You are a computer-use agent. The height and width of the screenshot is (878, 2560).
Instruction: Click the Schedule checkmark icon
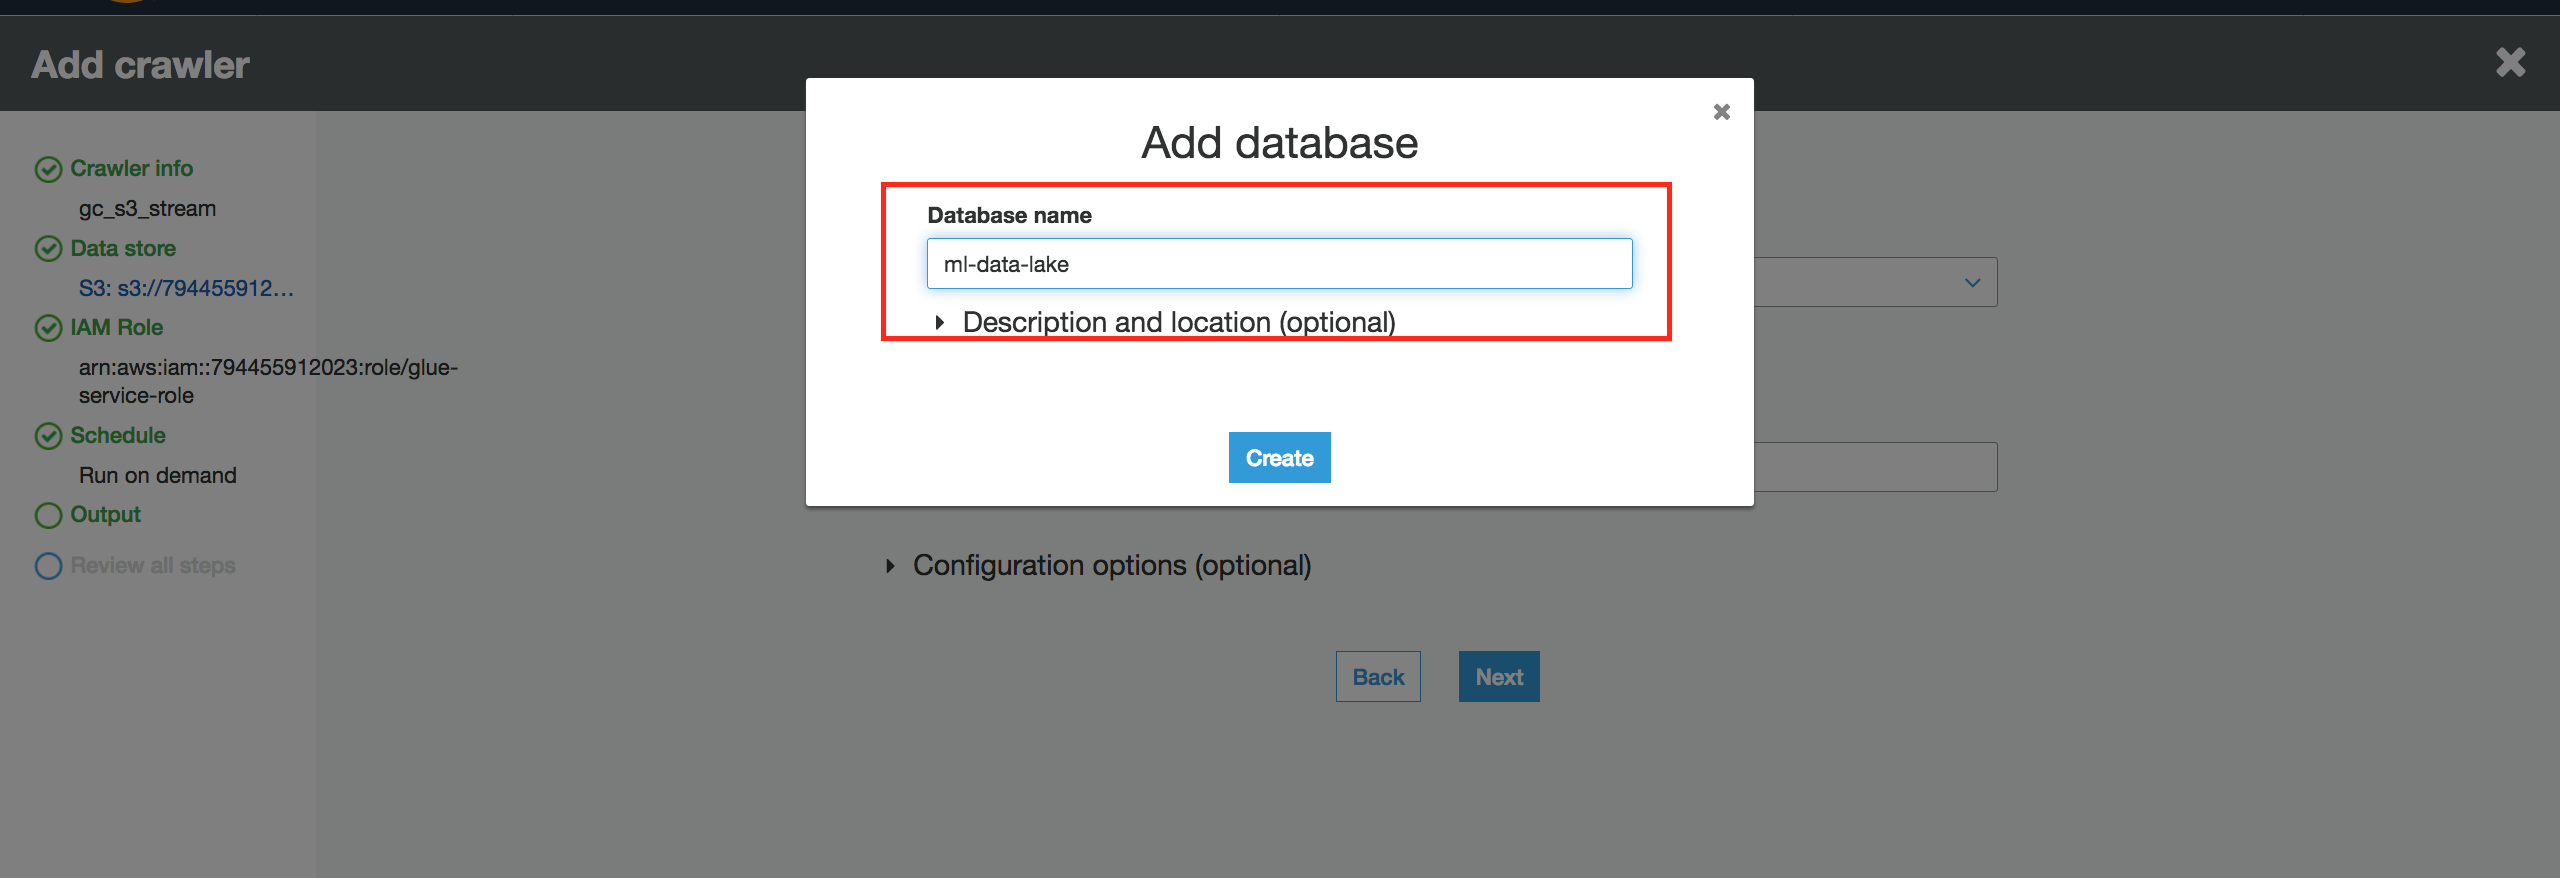click(x=48, y=436)
